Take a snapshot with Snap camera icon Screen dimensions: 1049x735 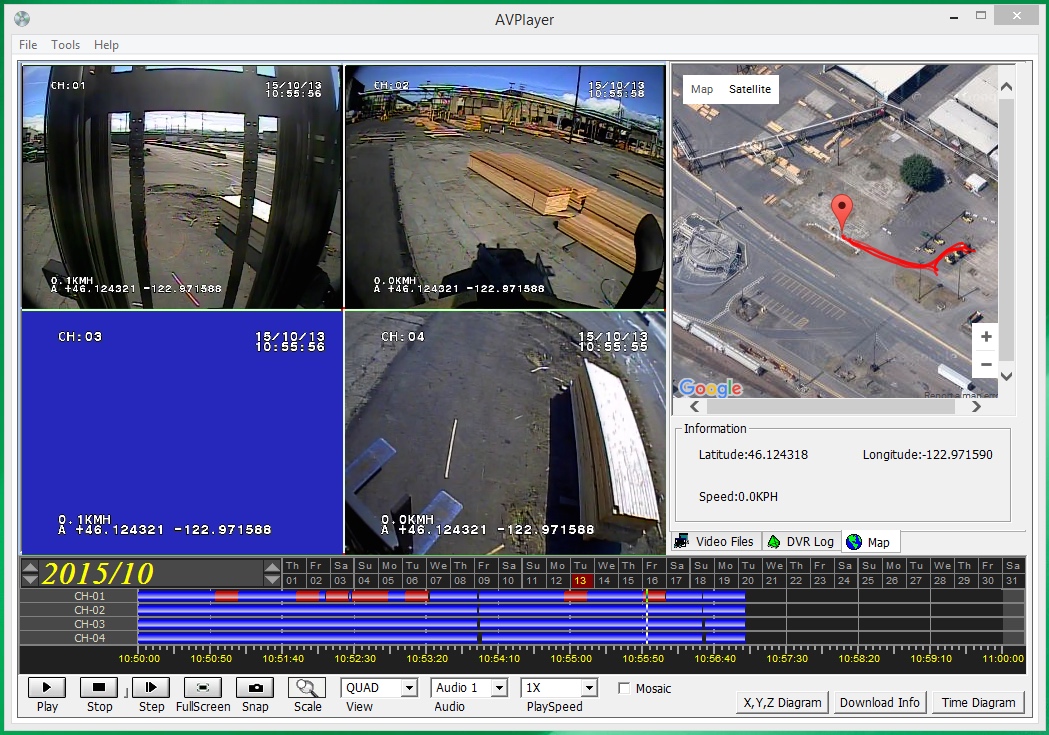coord(255,687)
